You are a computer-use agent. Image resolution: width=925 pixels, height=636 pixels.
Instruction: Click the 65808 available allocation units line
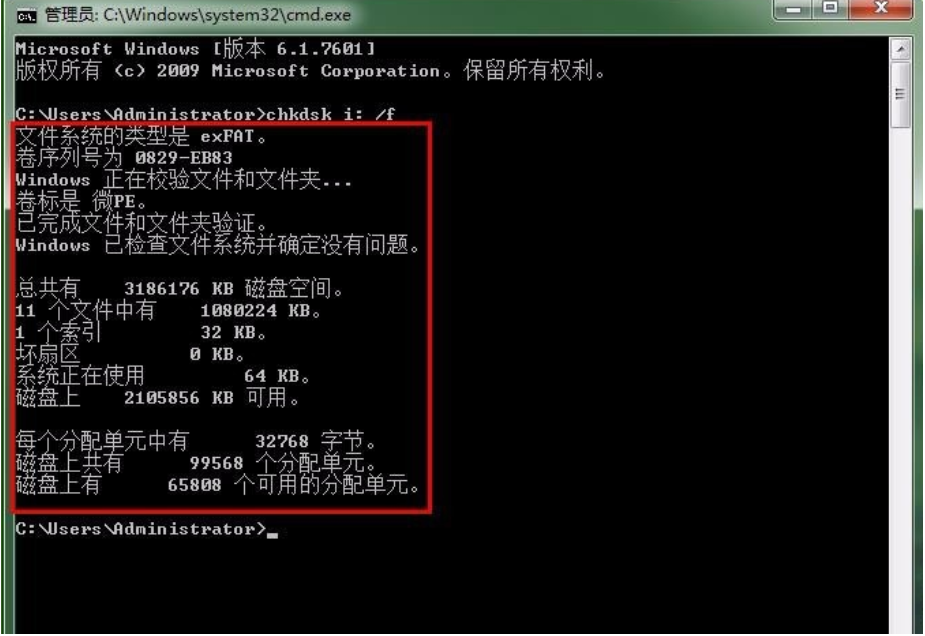point(218,485)
